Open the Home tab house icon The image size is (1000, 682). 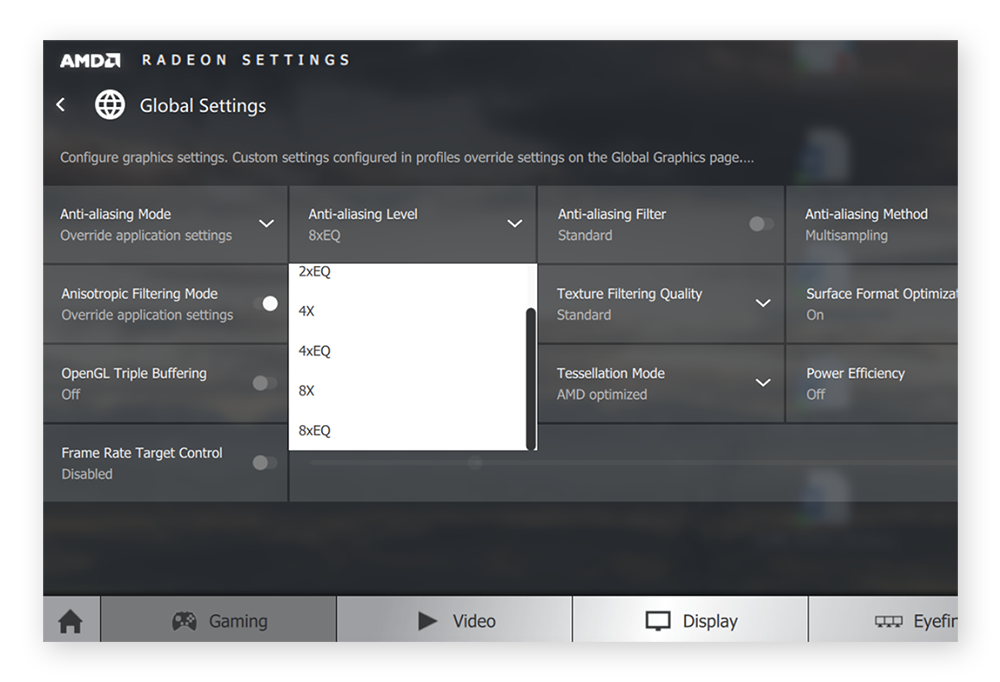pos(71,621)
